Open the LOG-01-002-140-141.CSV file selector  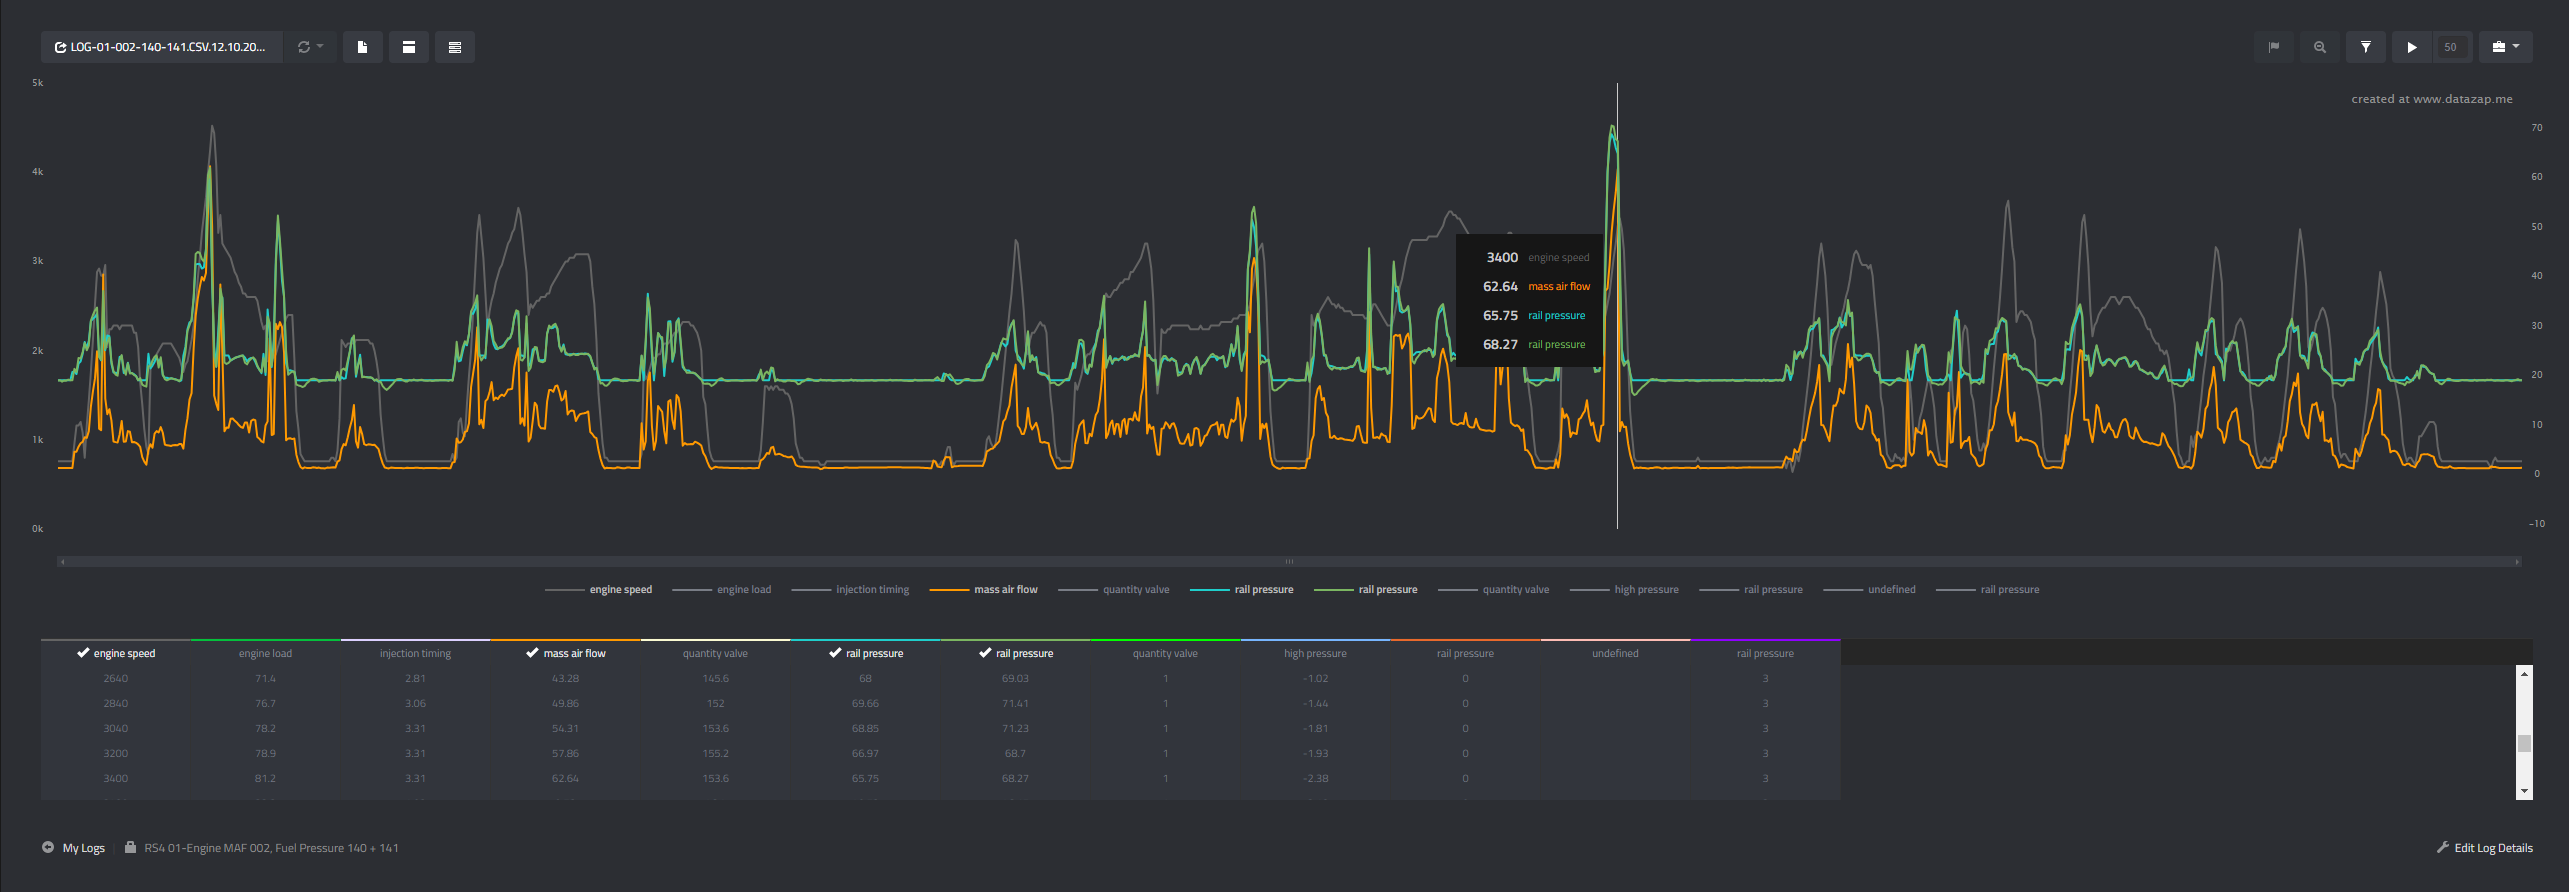[160, 47]
